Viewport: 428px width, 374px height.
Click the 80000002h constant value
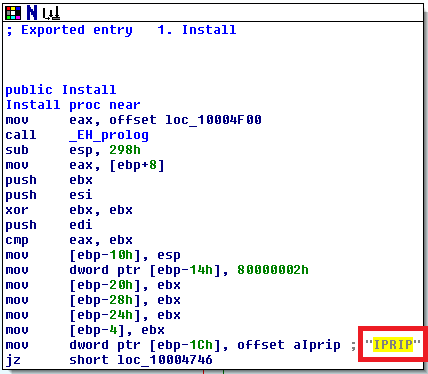click(x=273, y=270)
